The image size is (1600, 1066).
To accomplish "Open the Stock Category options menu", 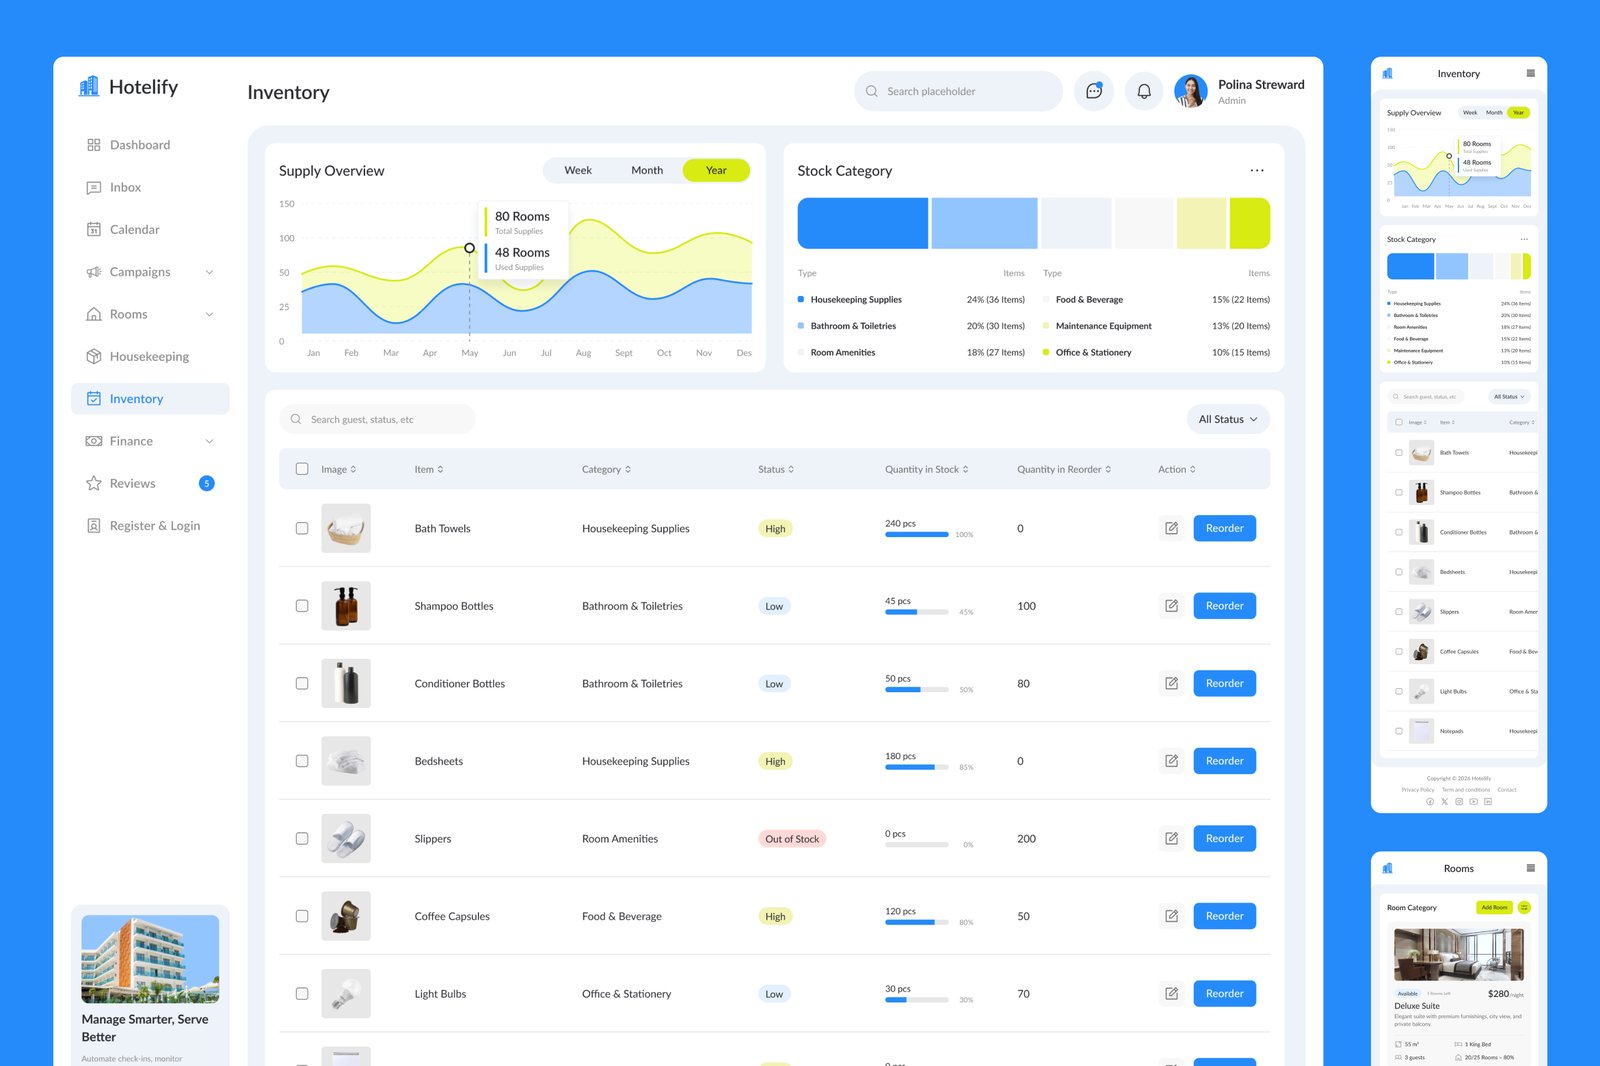I will click(x=1257, y=170).
